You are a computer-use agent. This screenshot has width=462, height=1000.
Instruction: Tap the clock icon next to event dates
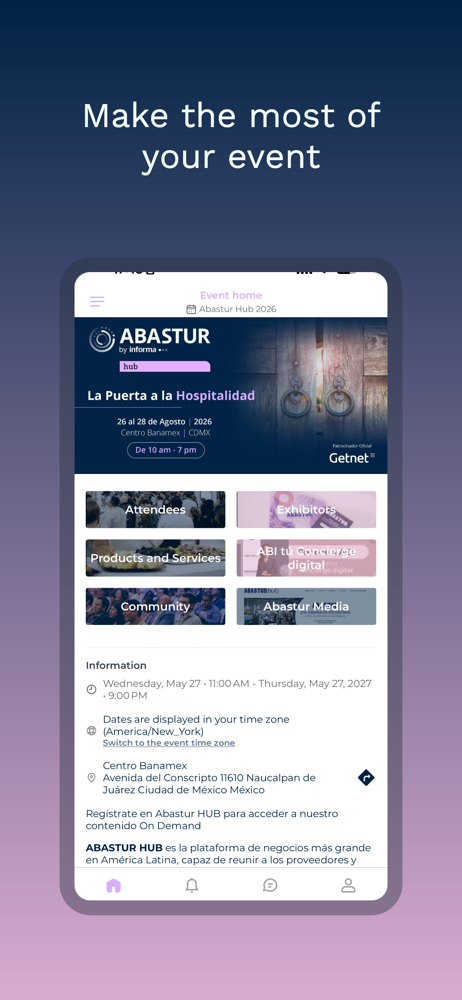point(91,689)
